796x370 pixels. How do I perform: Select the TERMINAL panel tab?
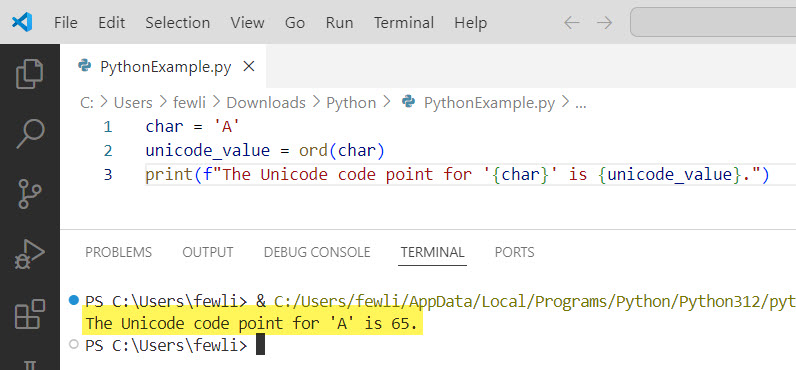tap(433, 252)
